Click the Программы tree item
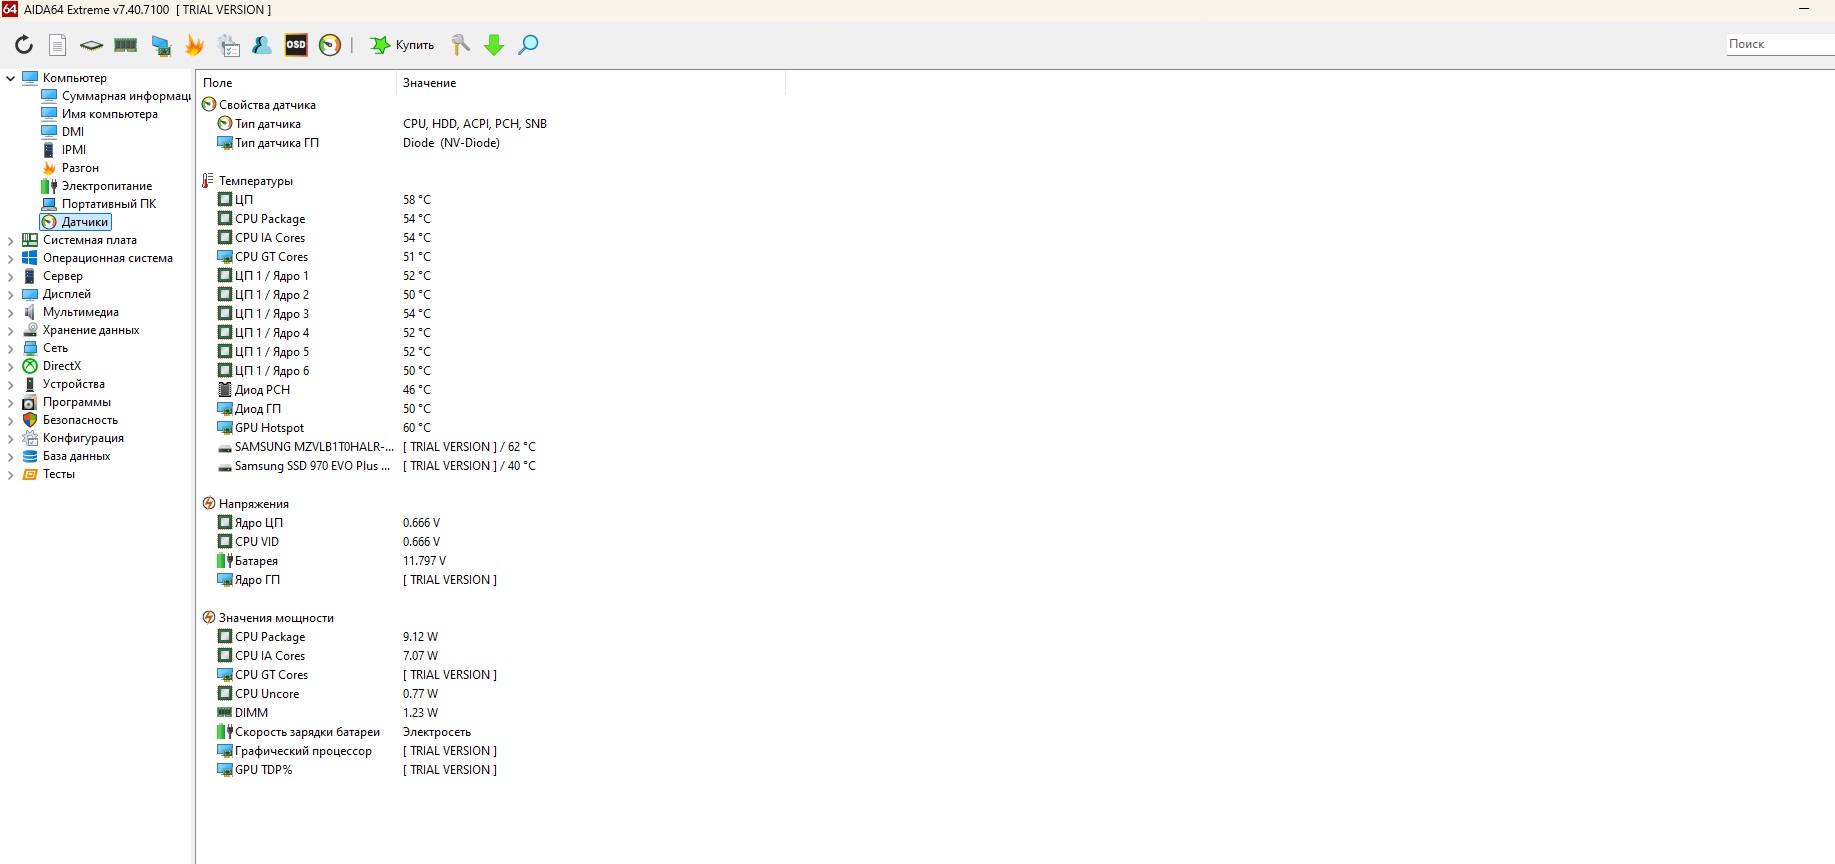The width and height of the screenshot is (1835, 864). (77, 402)
